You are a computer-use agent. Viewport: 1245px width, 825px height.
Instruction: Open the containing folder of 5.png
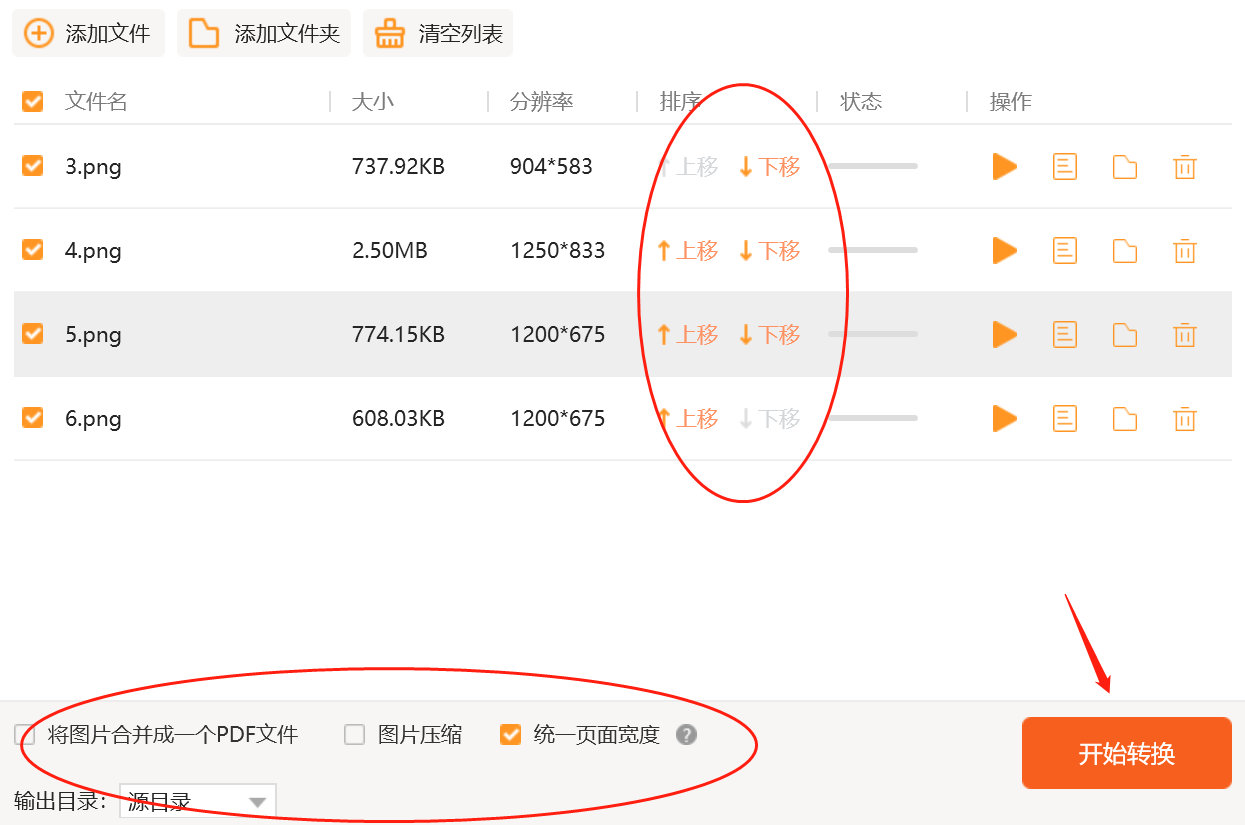[1125, 334]
